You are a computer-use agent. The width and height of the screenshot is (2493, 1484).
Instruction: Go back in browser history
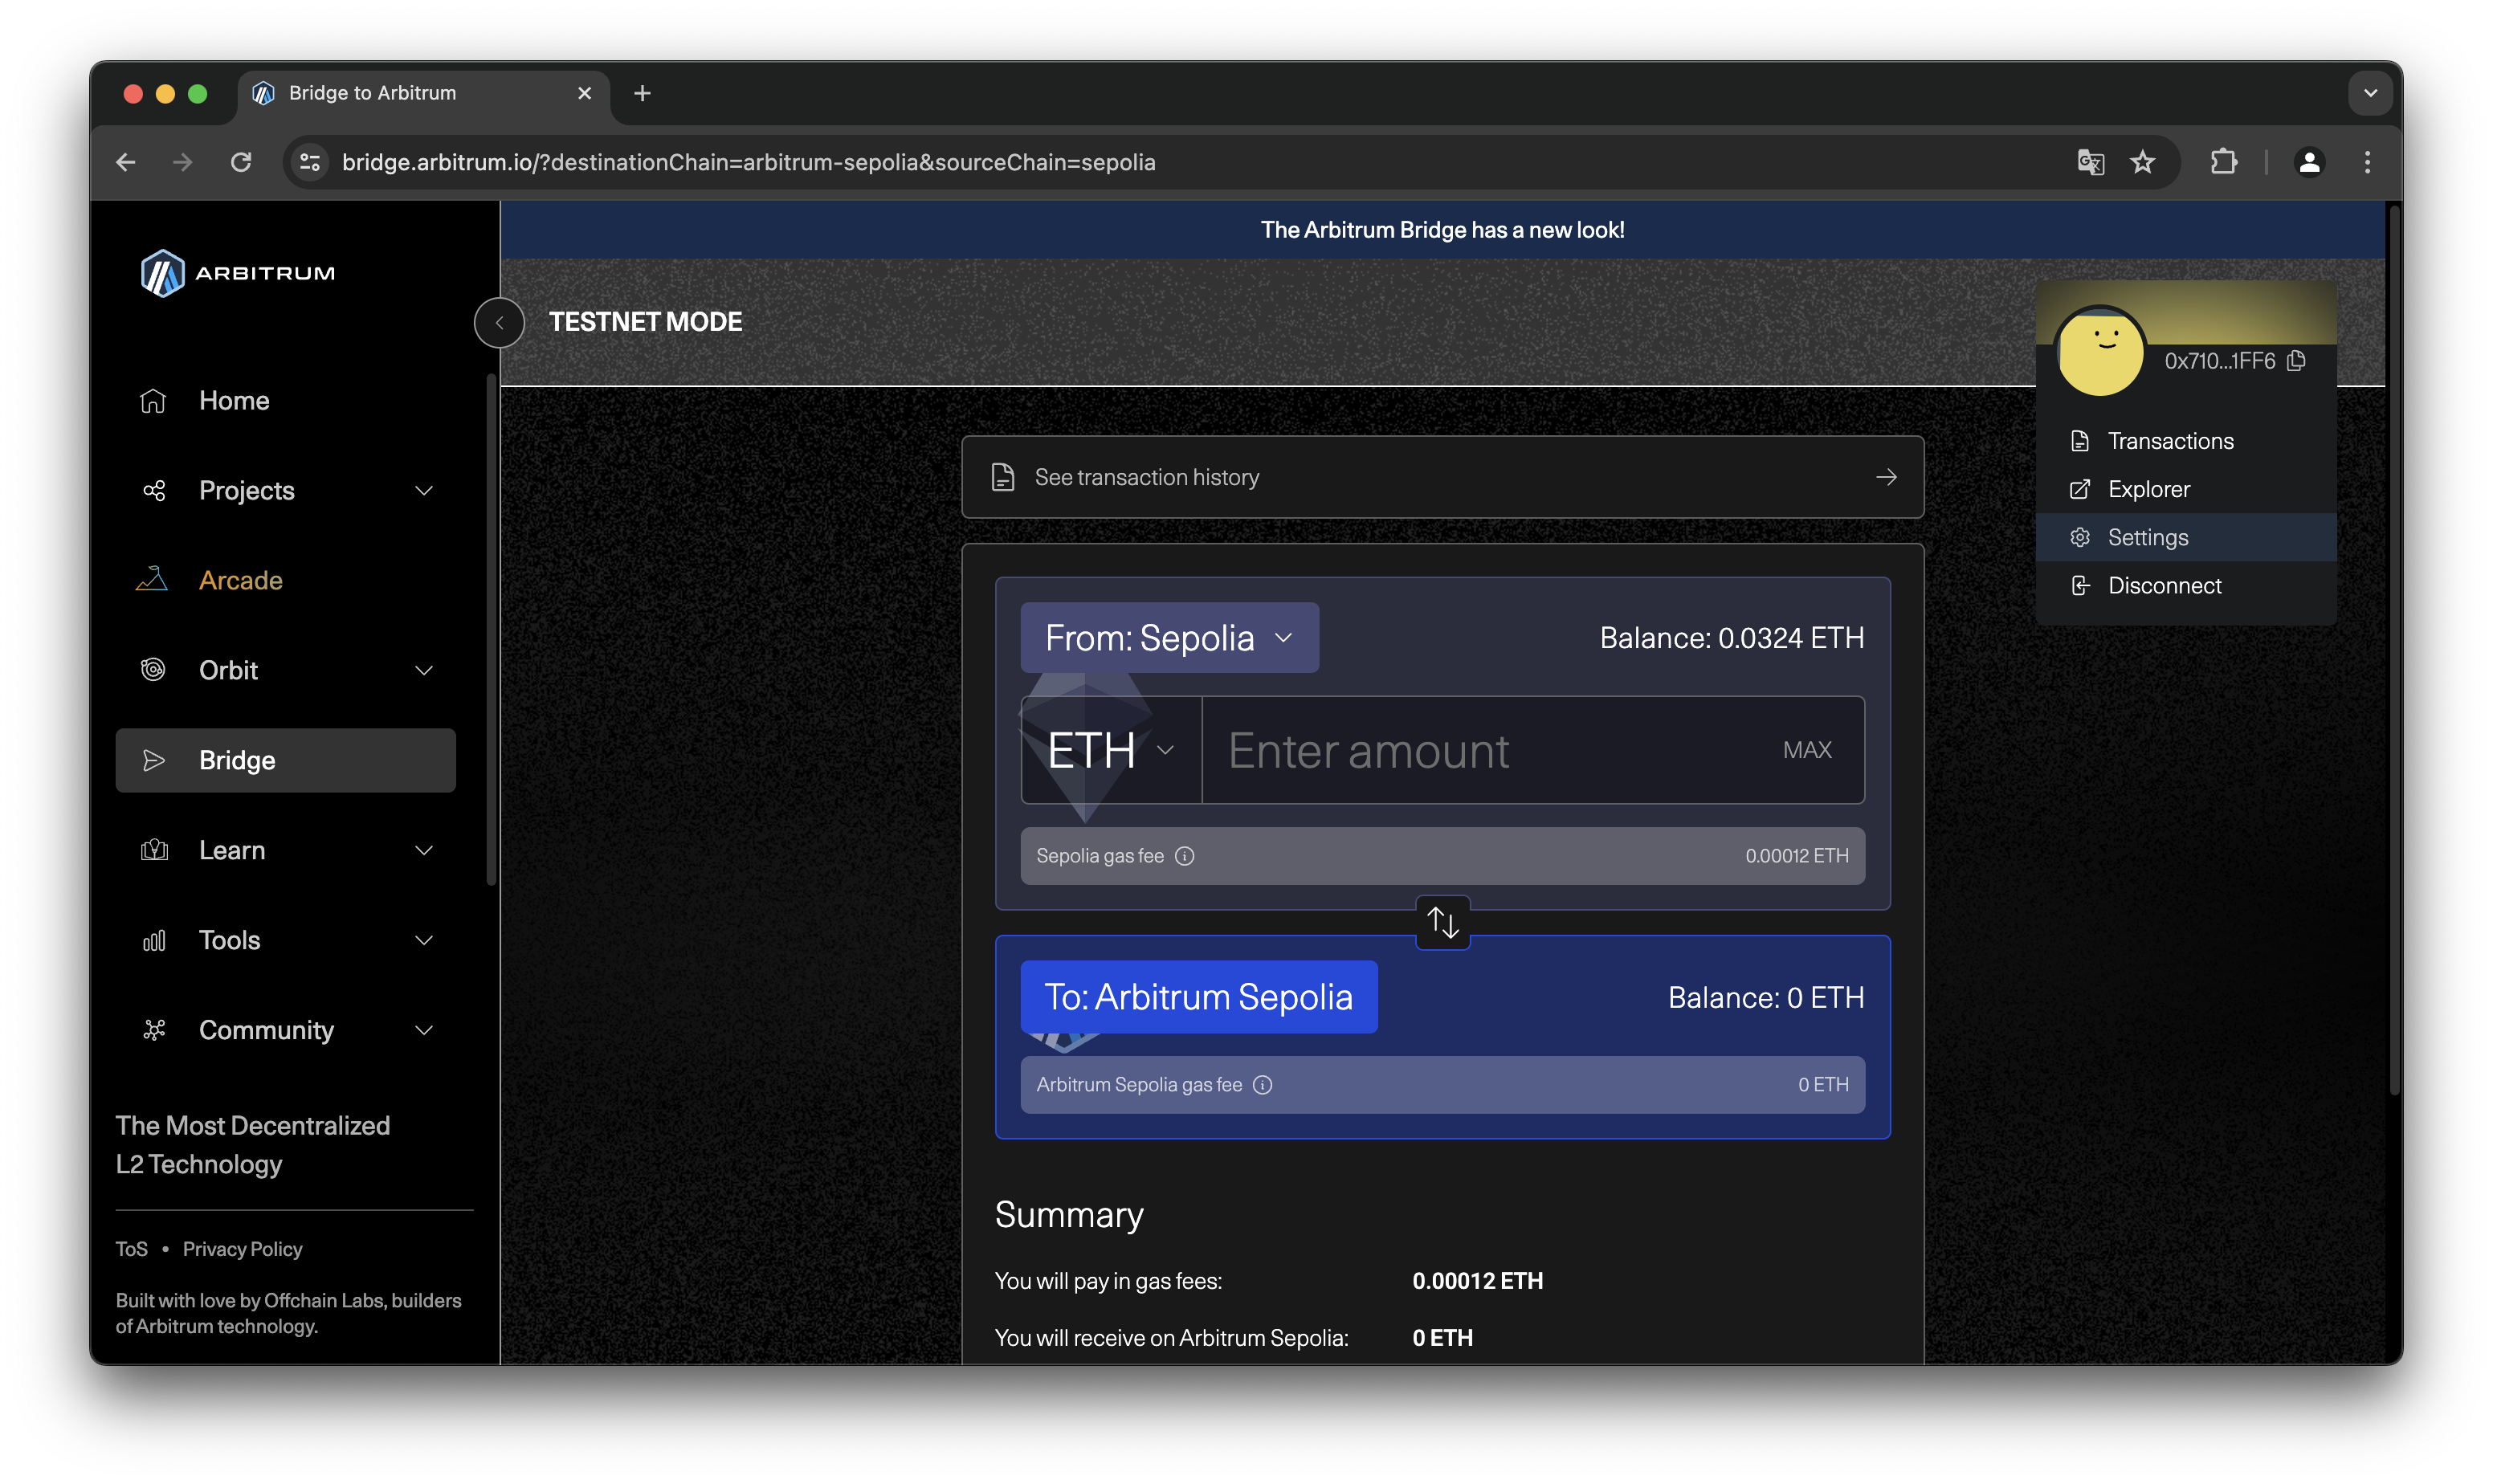click(126, 162)
